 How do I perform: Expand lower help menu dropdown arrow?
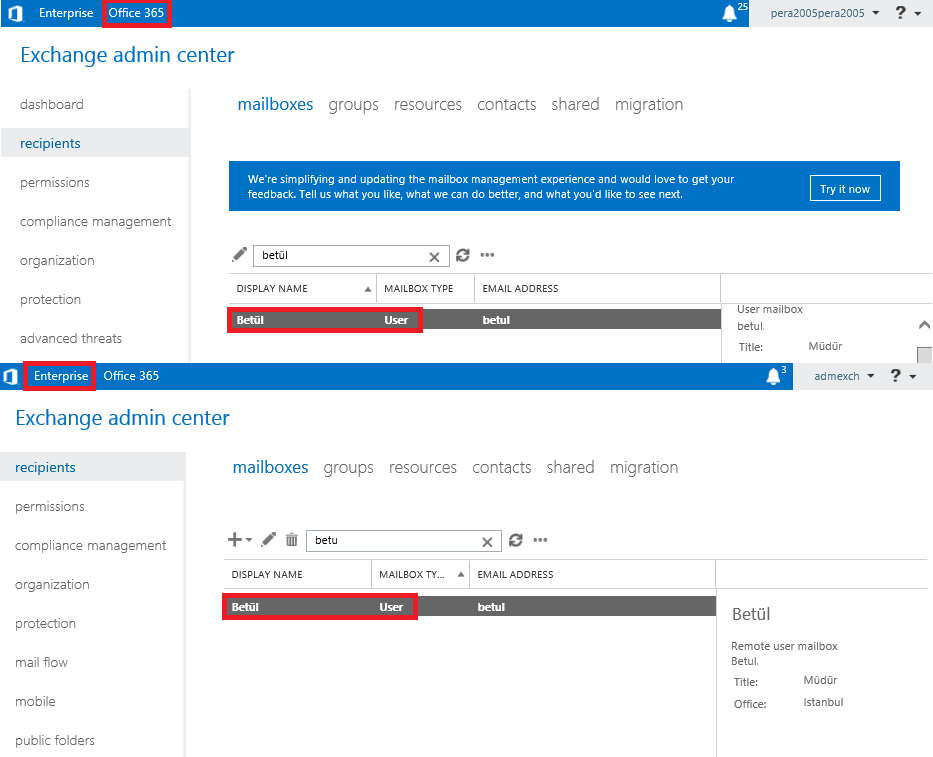click(913, 377)
